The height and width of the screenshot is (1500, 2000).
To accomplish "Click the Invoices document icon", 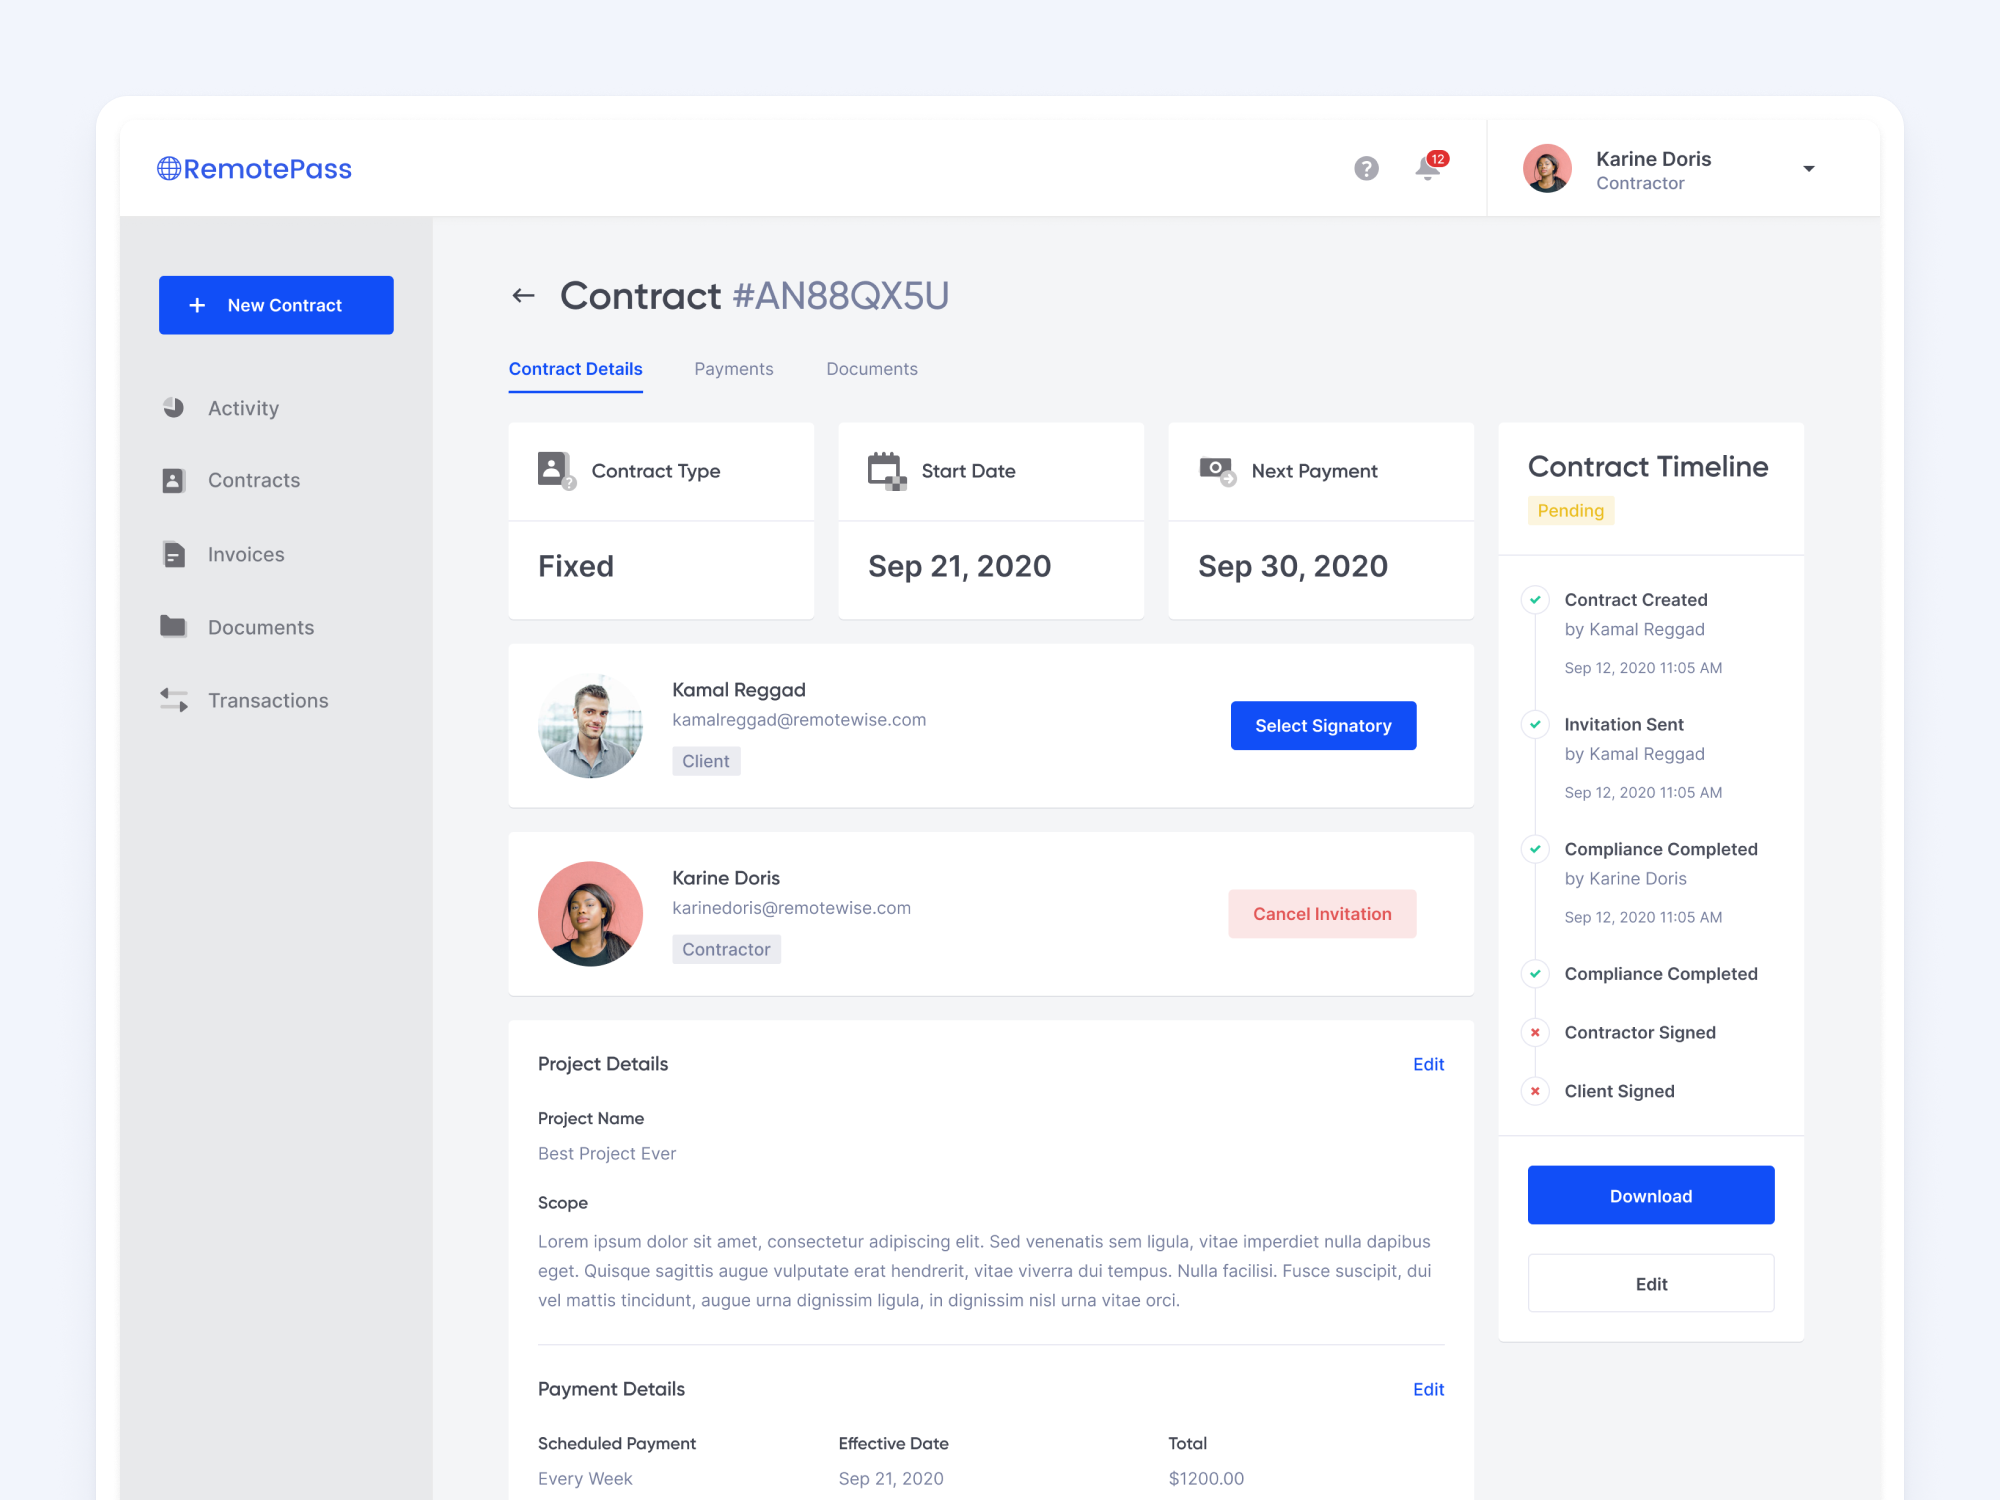I will (x=174, y=554).
